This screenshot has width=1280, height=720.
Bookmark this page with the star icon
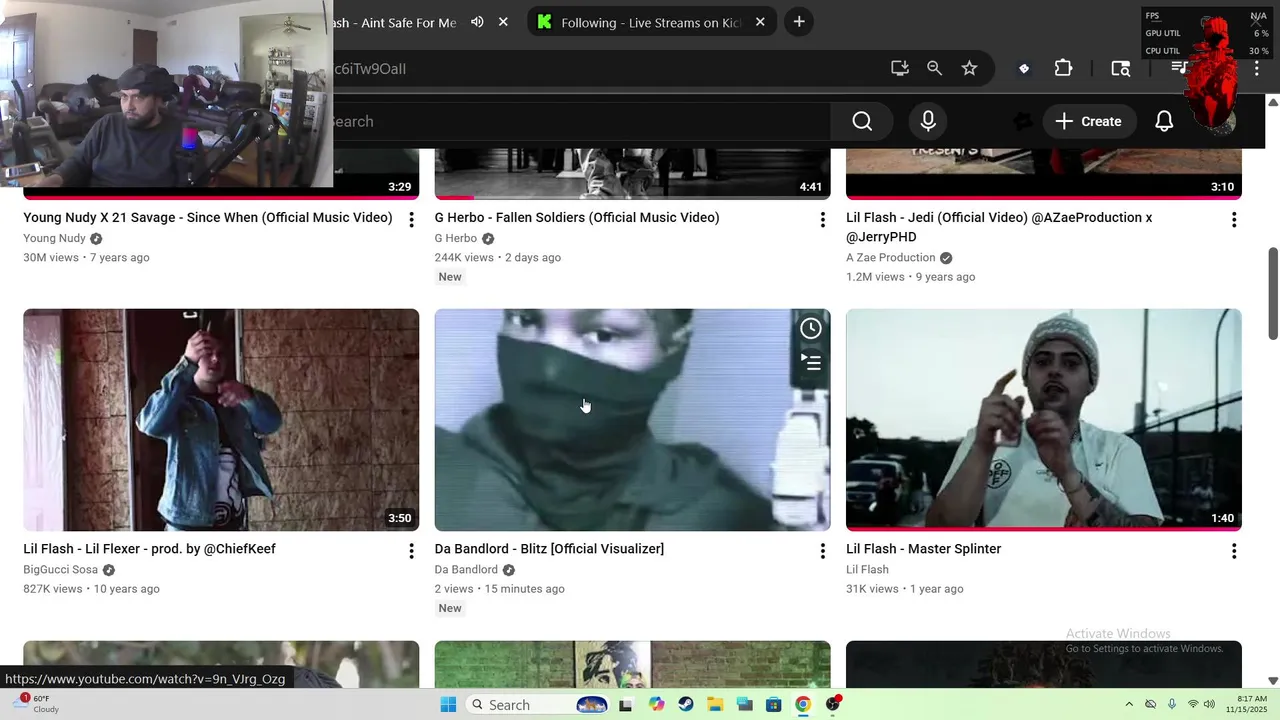[x=969, y=68]
